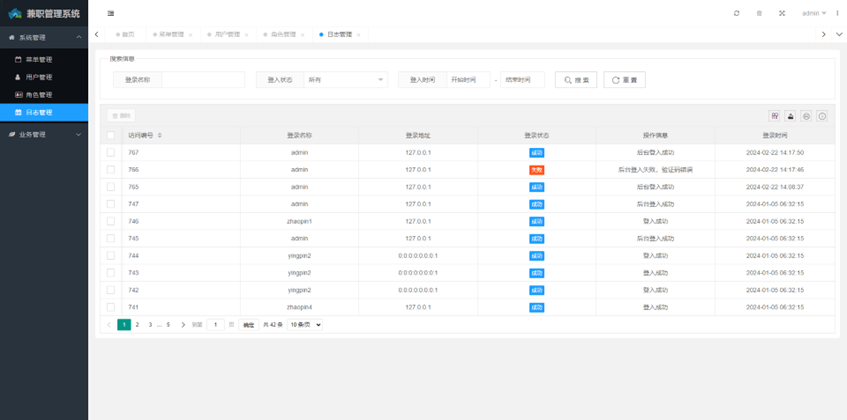Sort by the 访问编号 column arrows
This screenshot has height=420, width=847.
(x=159, y=135)
